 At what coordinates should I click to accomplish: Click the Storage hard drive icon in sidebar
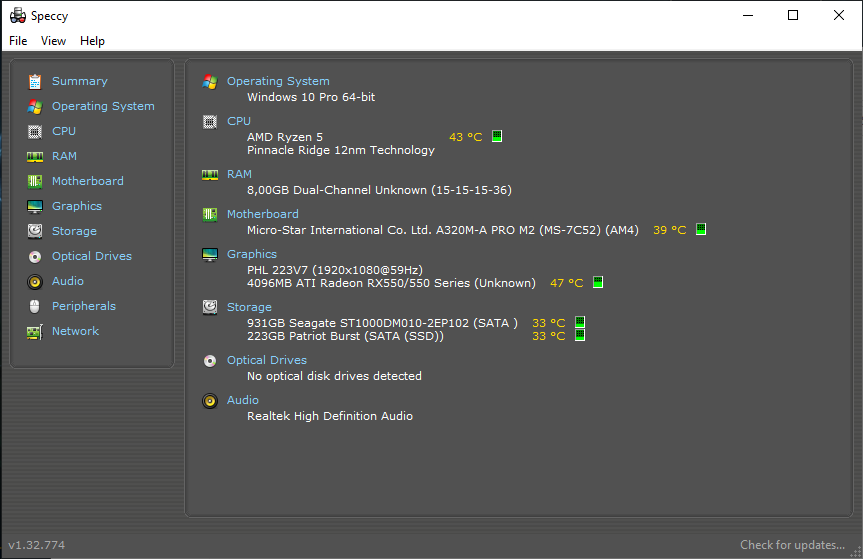click(x=35, y=231)
